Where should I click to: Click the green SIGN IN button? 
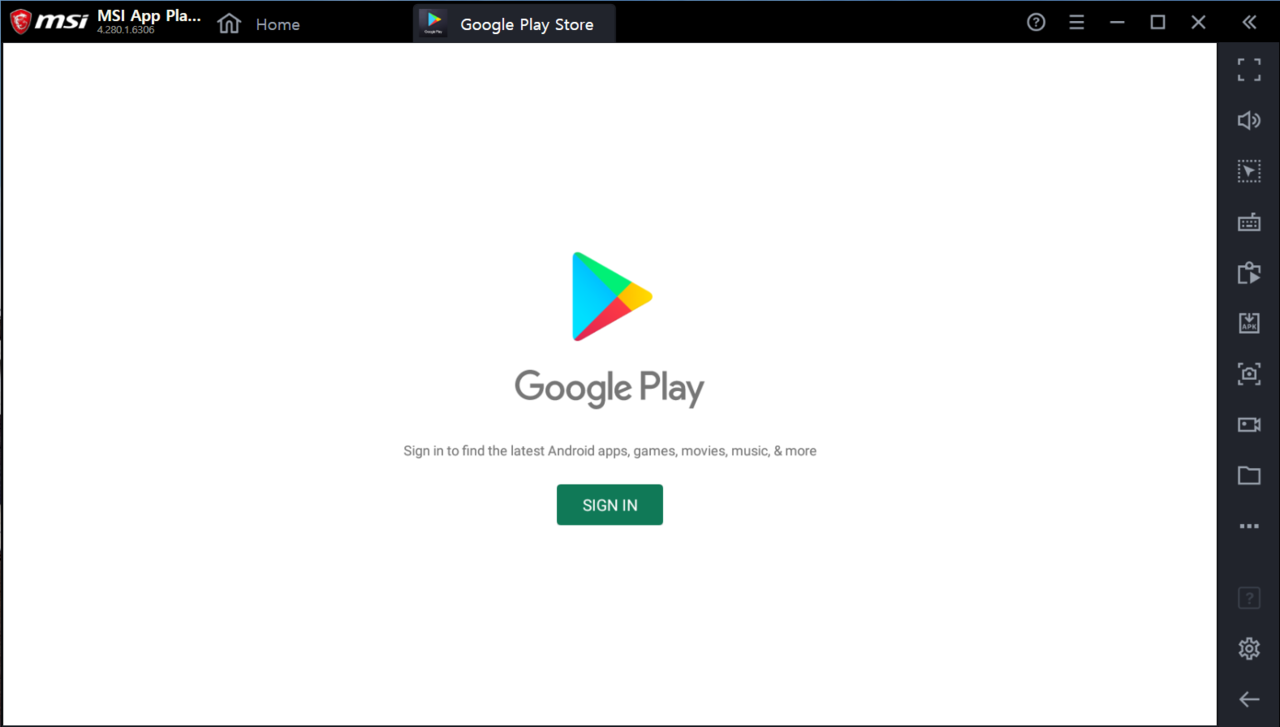[x=609, y=505]
